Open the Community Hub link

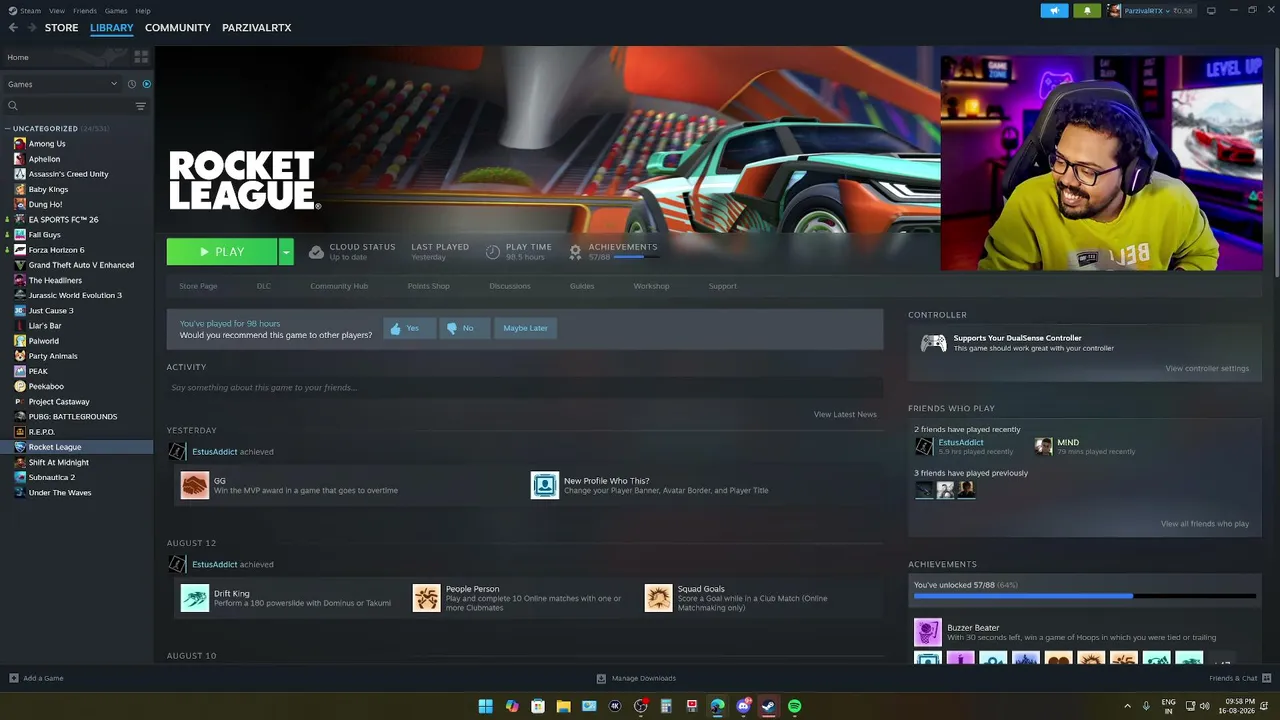[339, 286]
